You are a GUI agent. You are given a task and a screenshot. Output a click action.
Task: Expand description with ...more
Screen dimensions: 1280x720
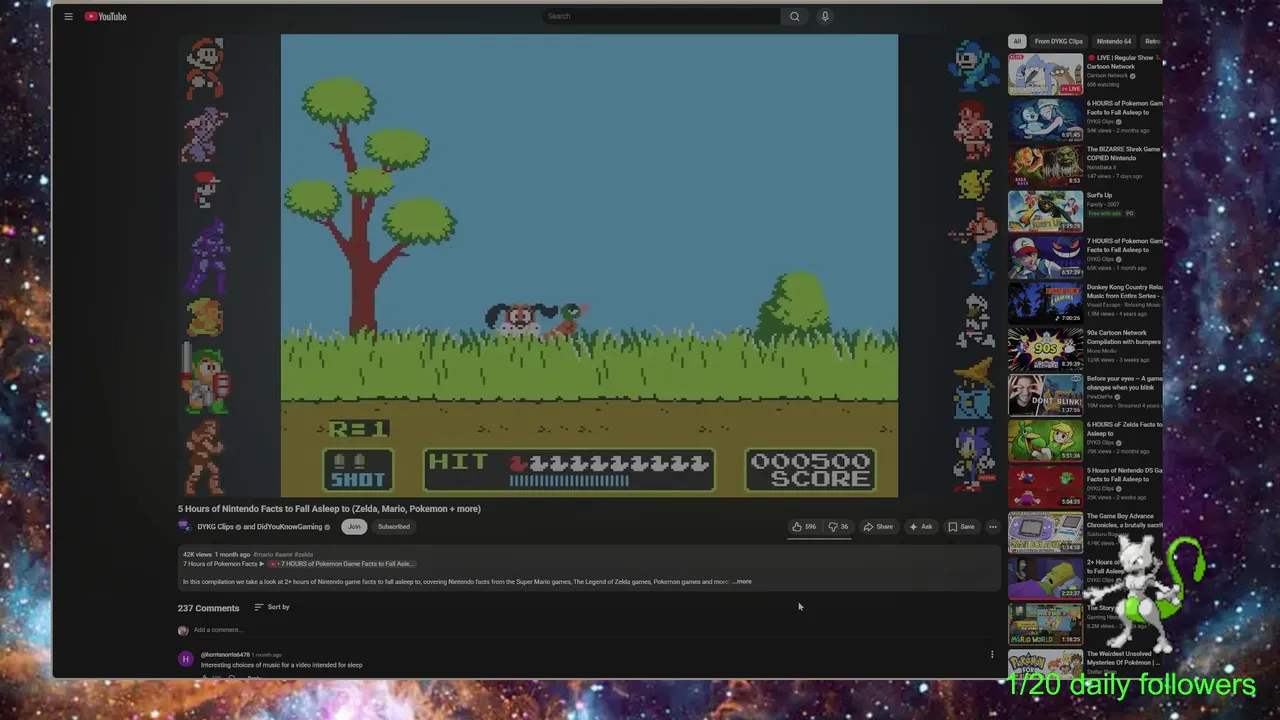743,582
